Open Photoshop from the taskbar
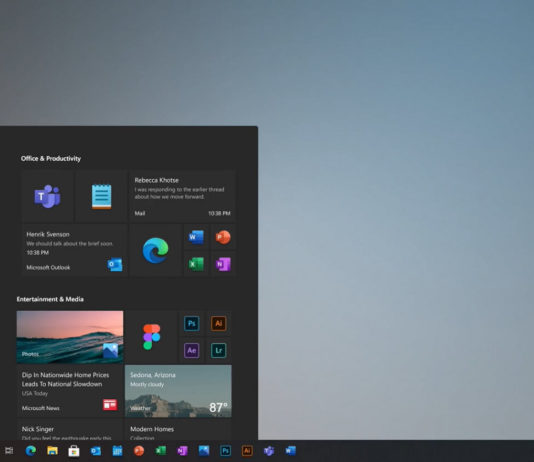The height and width of the screenshot is (462, 534). [225, 451]
